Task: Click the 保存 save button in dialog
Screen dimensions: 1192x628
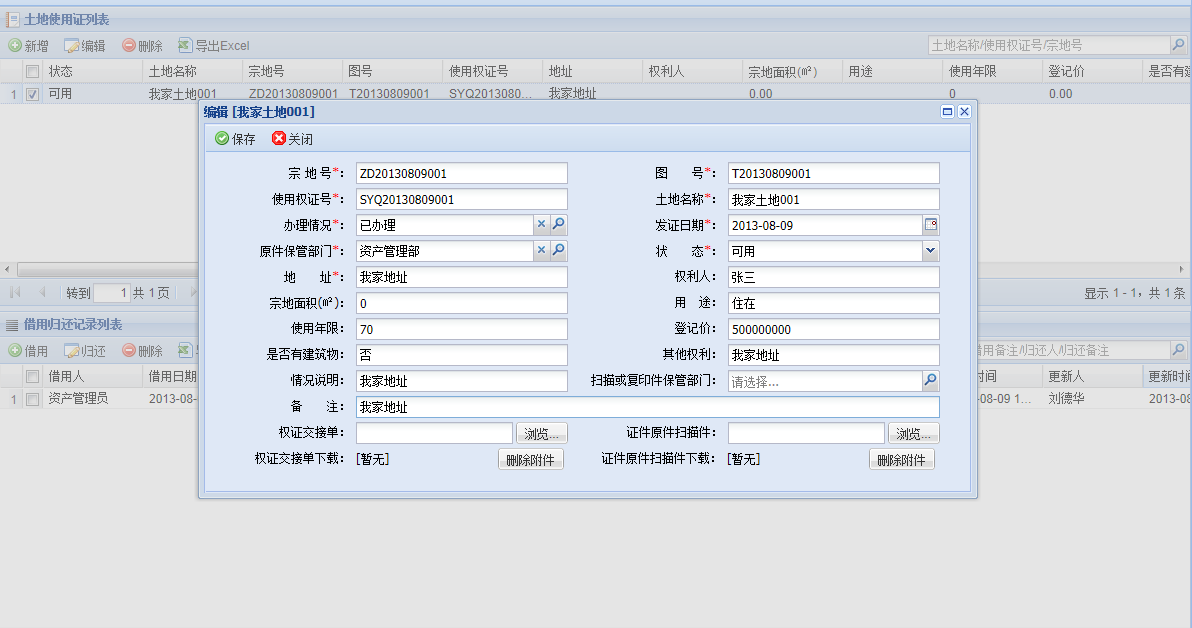Action: point(235,138)
